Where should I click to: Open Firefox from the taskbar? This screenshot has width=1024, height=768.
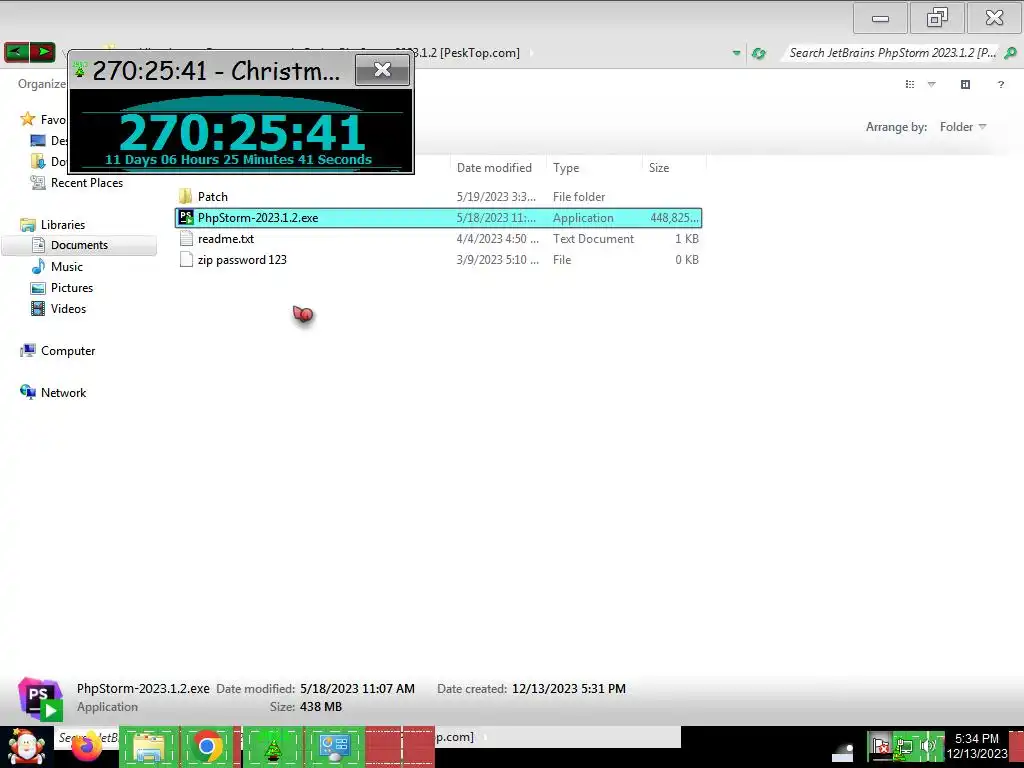click(86, 746)
